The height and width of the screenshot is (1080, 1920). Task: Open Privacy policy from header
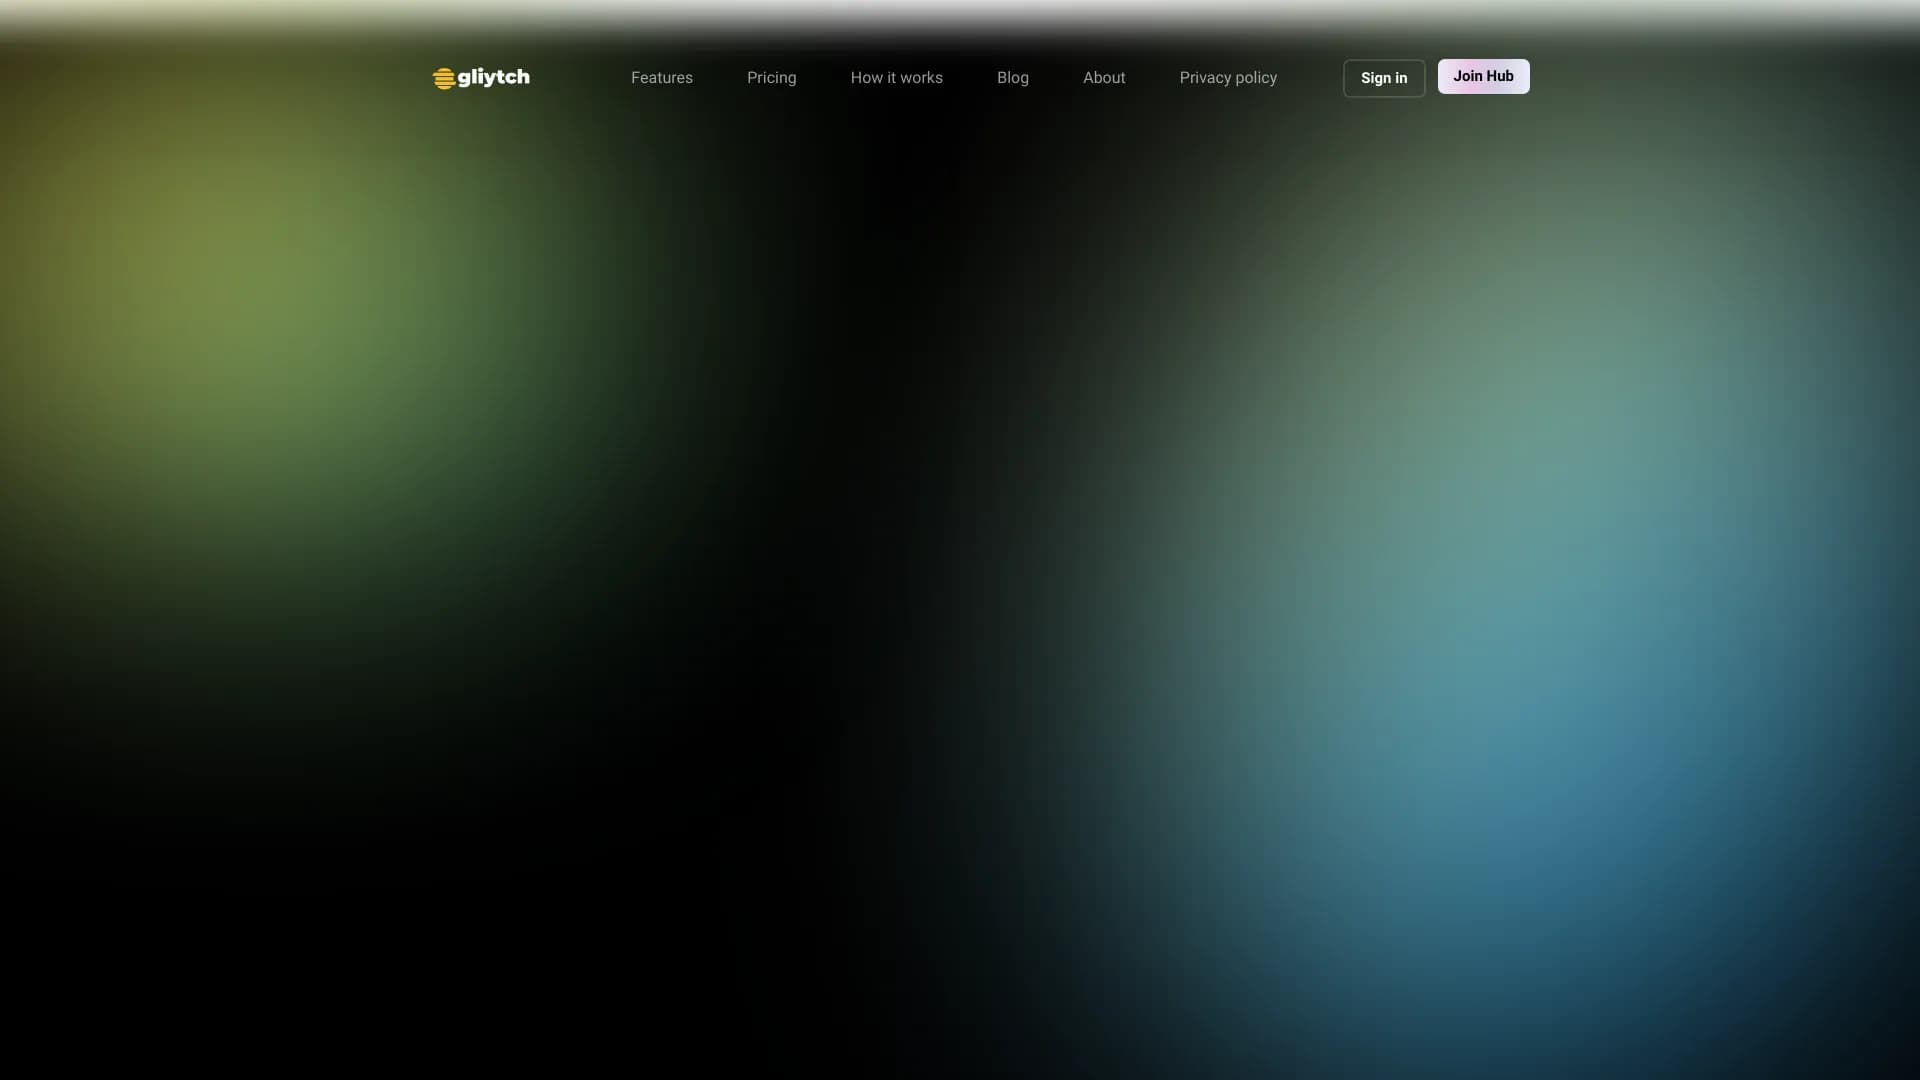coord(1227,78)
